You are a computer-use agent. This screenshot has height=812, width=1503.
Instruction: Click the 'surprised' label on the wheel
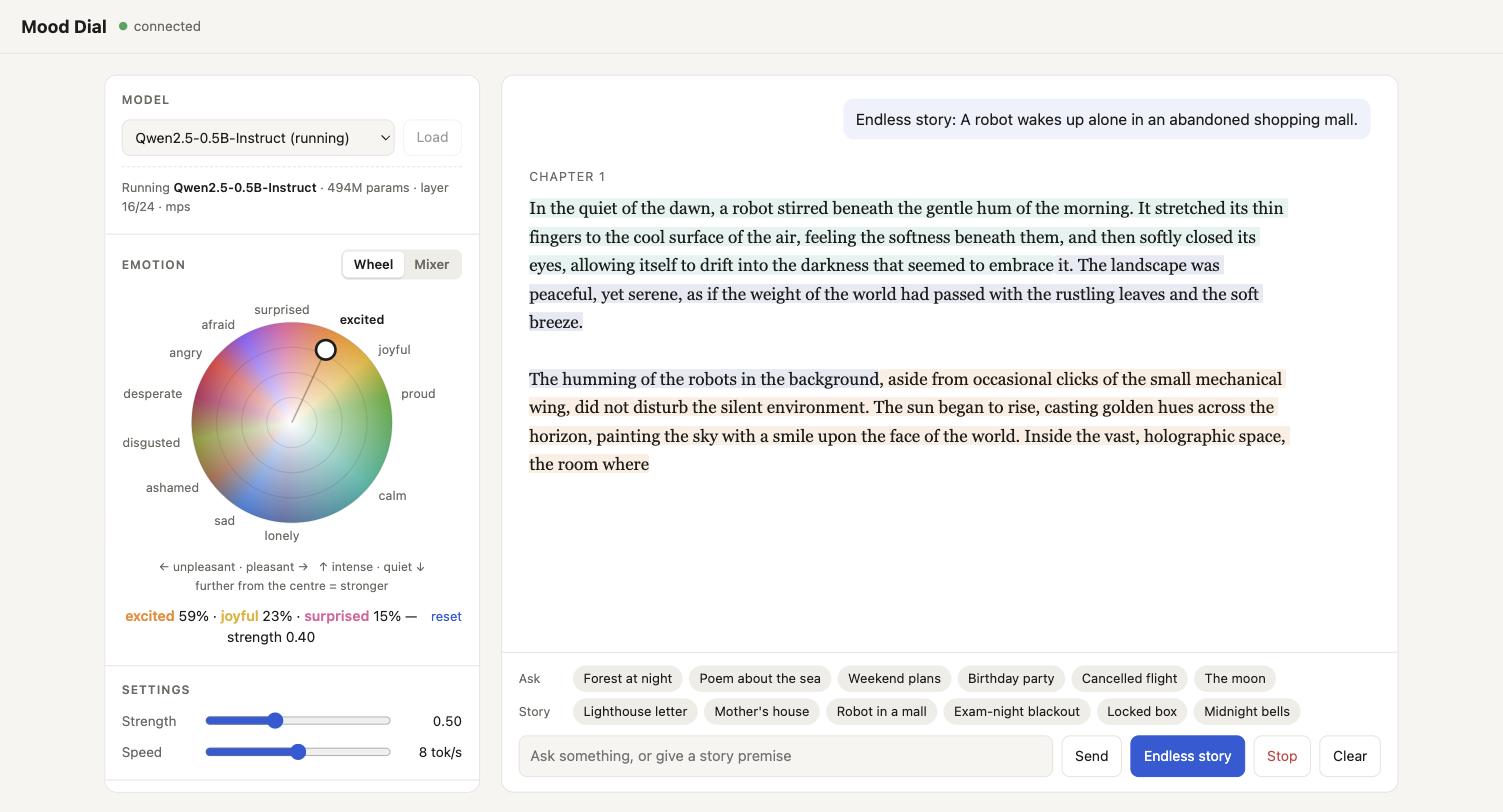click(x=282, y=310)
